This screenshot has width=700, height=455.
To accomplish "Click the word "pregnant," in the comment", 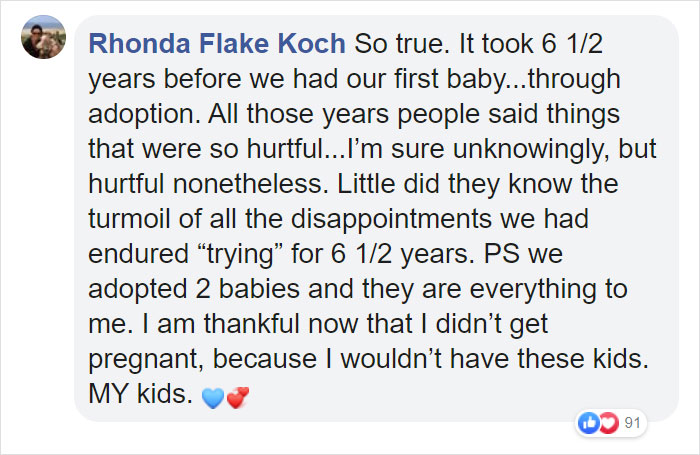I will tap(146, 360).
